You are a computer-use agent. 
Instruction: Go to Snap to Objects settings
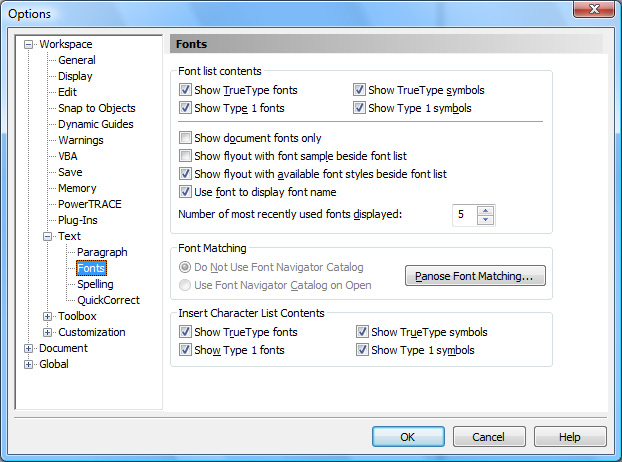tap(97, 108)
